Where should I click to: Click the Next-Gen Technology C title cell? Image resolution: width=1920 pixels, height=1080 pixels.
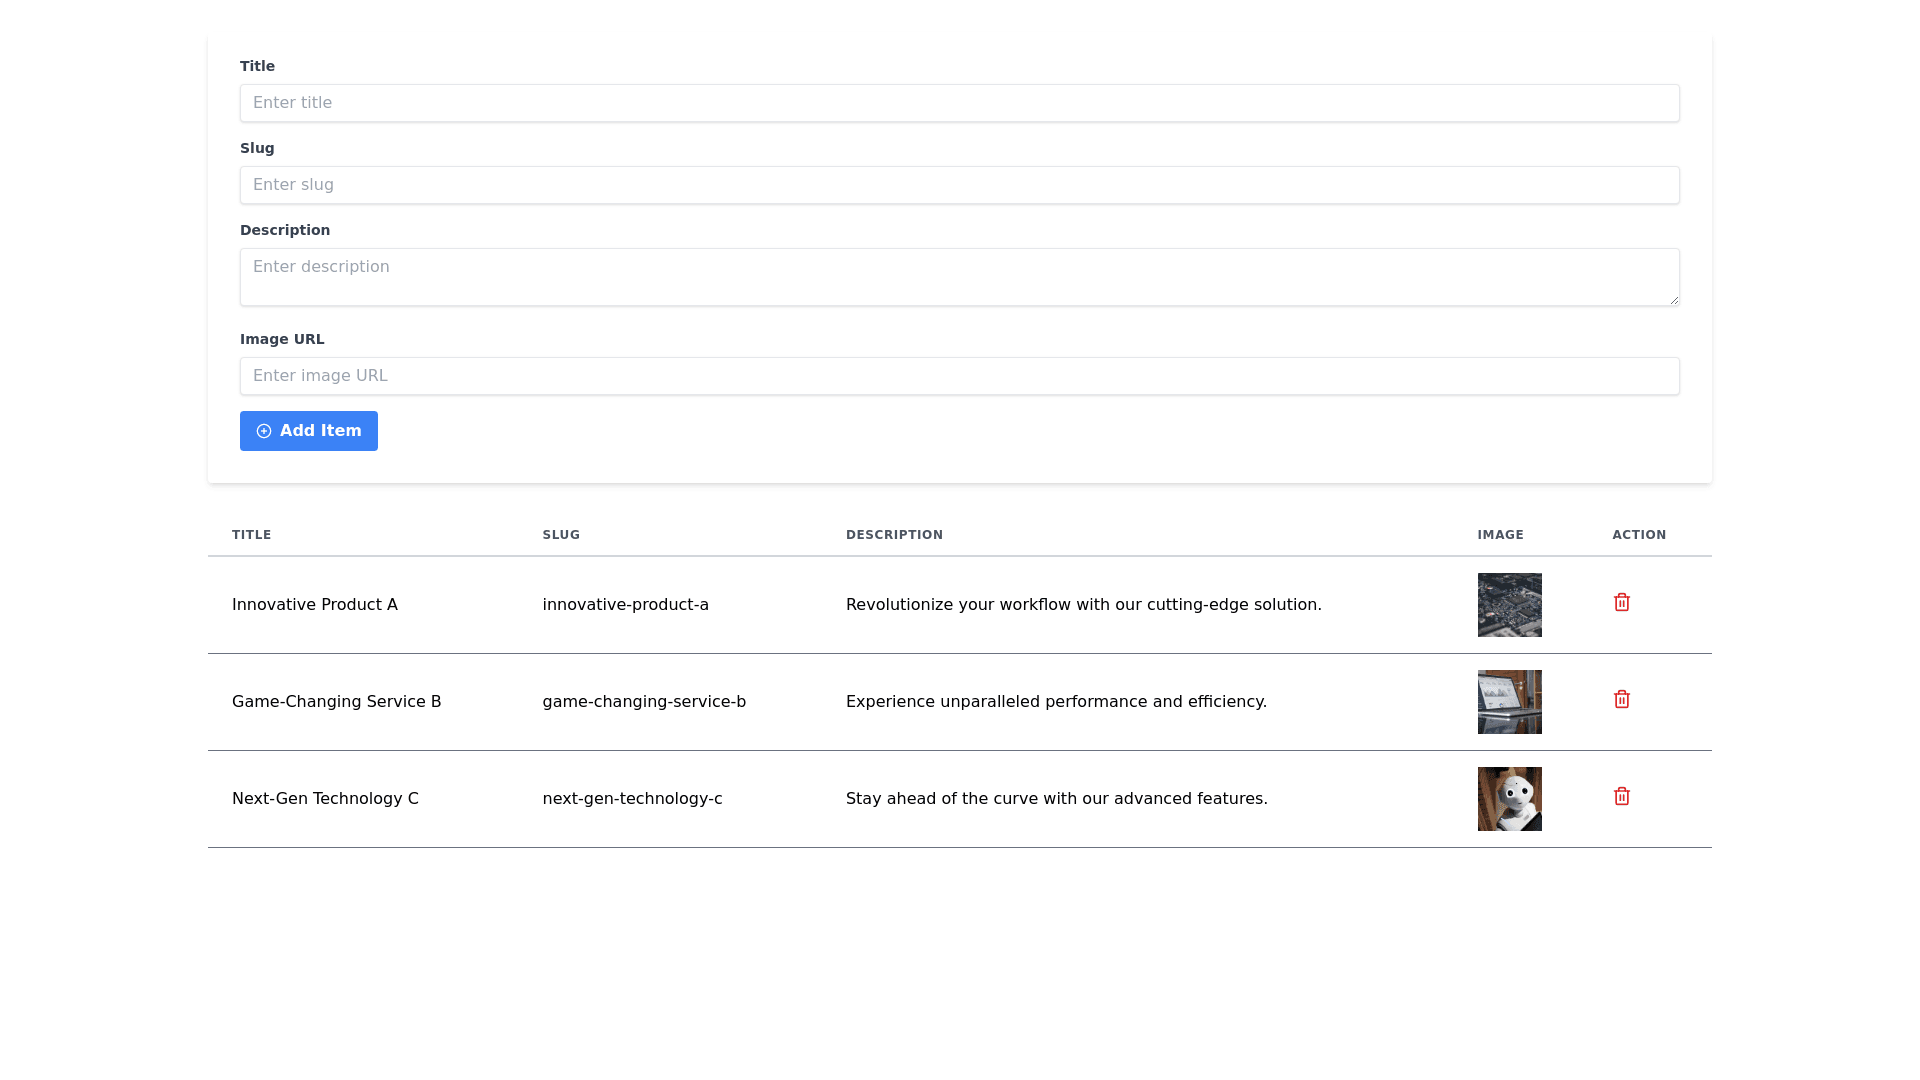coord(325,799)
